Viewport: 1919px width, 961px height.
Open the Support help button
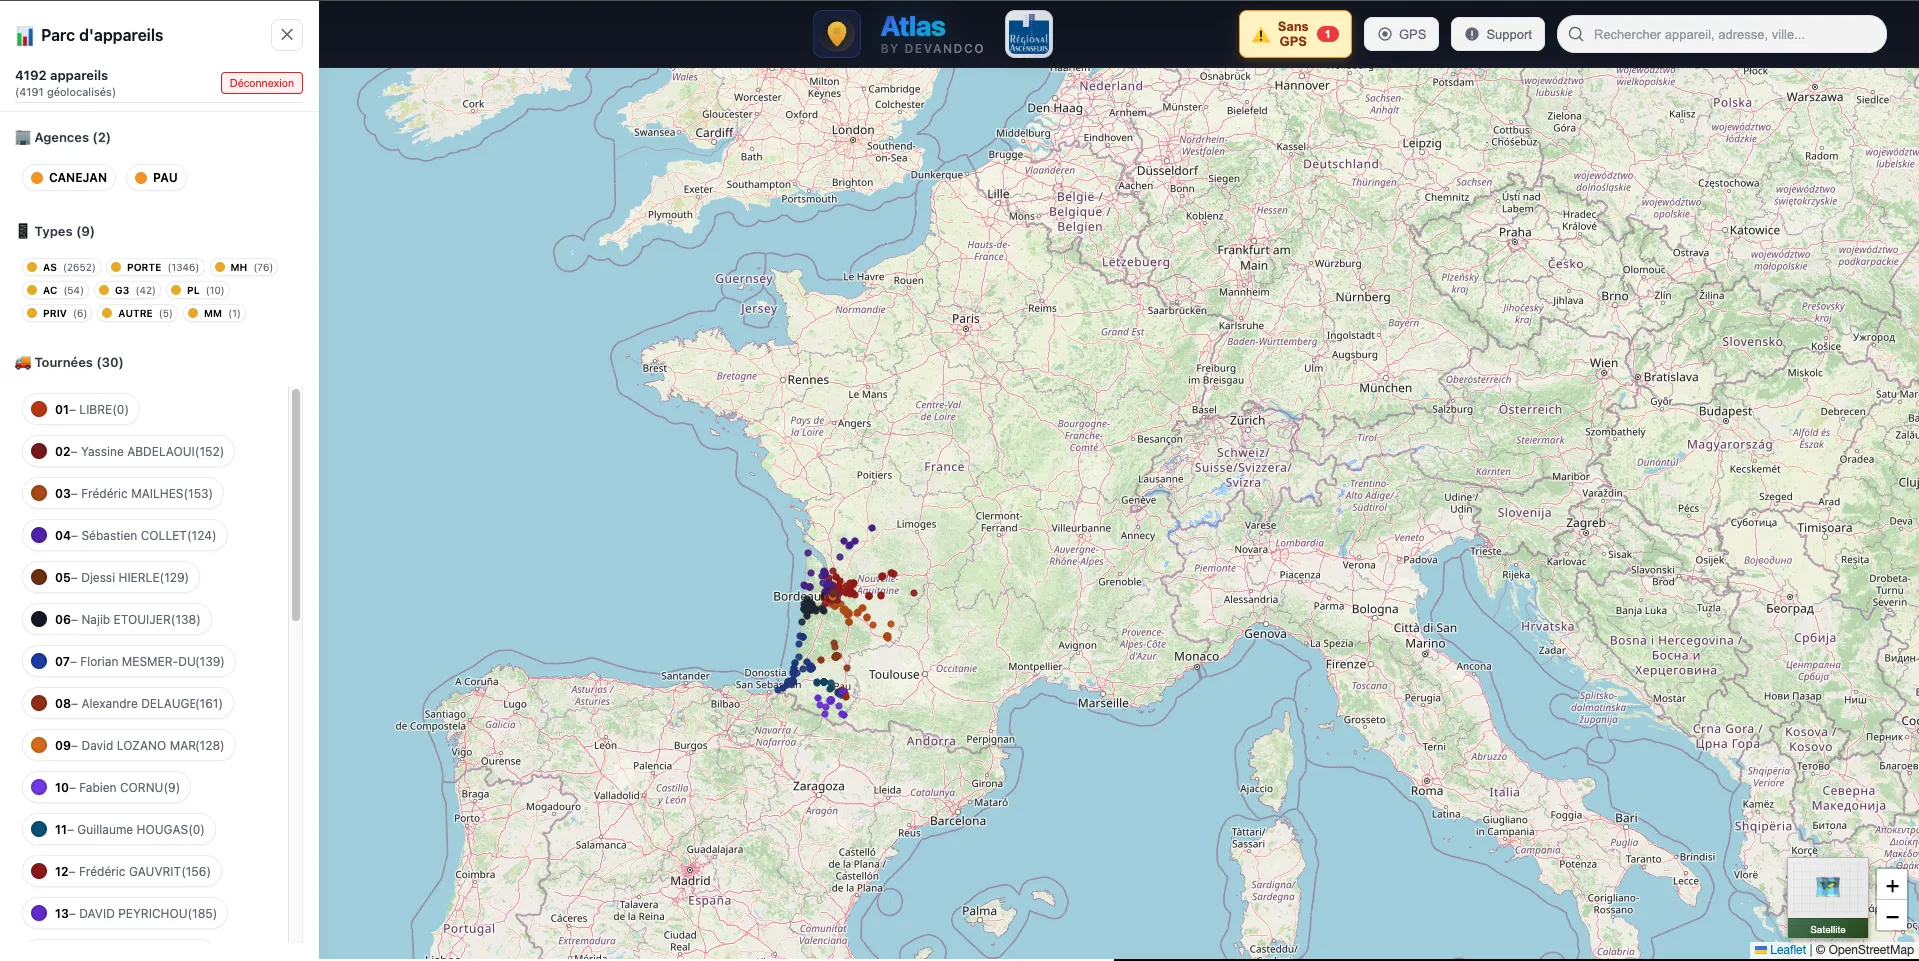[x=1497, y=34]
